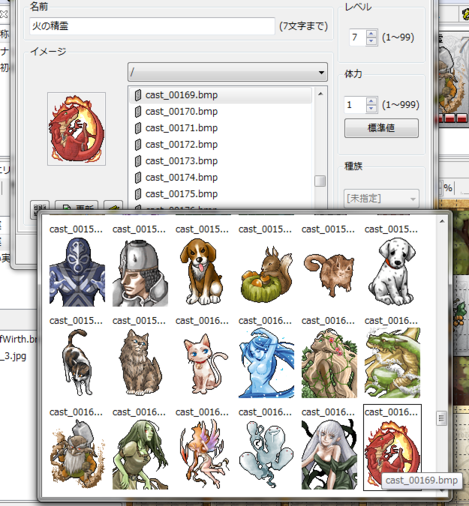Decrease the 体力 stamina spinner value
Screen dimensions: 469x506
point(371,108)
